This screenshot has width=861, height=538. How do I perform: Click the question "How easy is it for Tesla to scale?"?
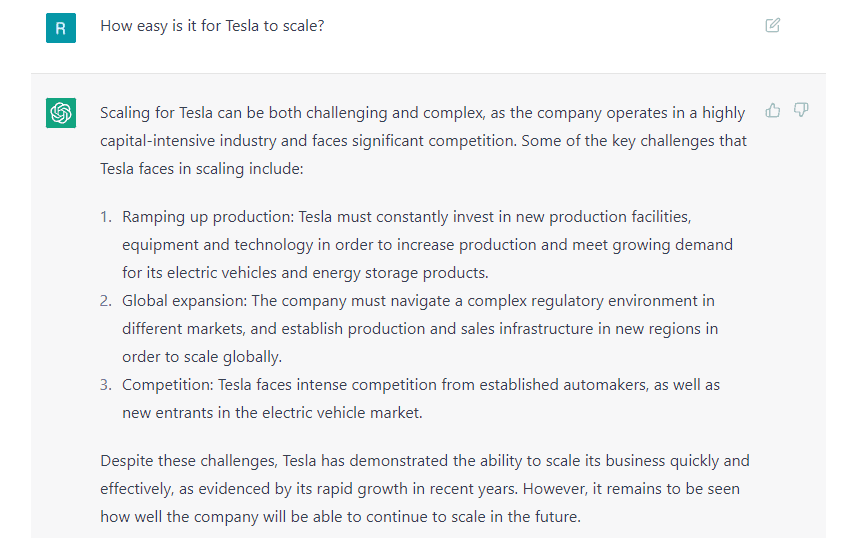(211, 26)
